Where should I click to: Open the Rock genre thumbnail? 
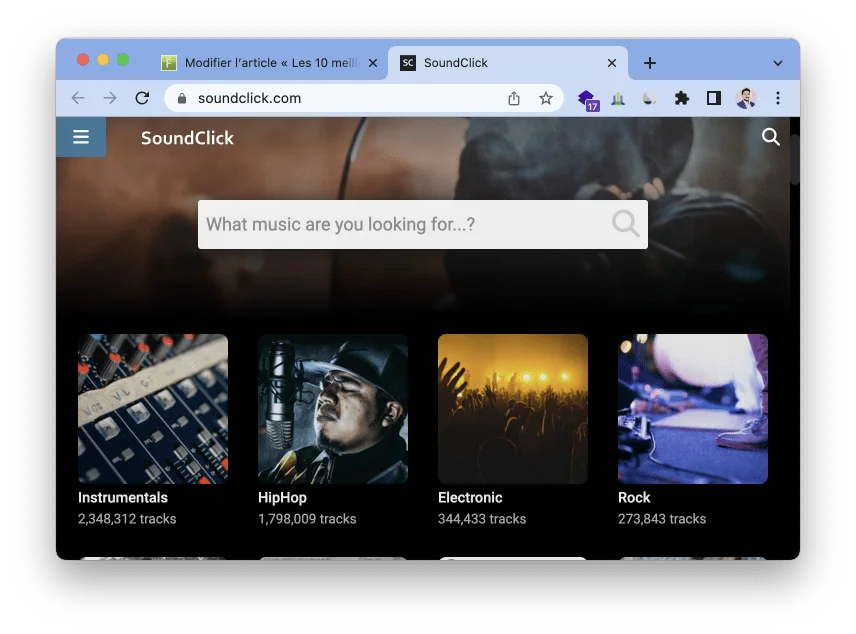coord(693,409)
